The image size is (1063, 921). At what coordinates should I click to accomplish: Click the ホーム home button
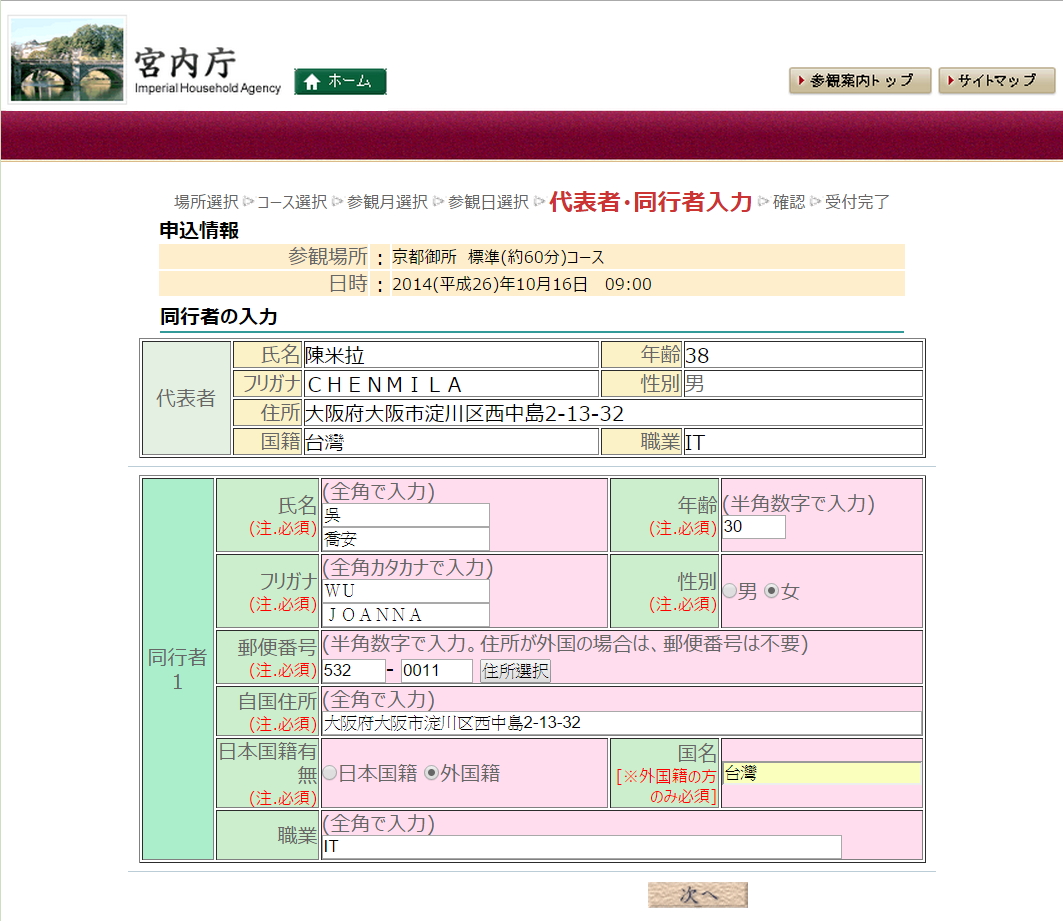(x=340, y=82)
